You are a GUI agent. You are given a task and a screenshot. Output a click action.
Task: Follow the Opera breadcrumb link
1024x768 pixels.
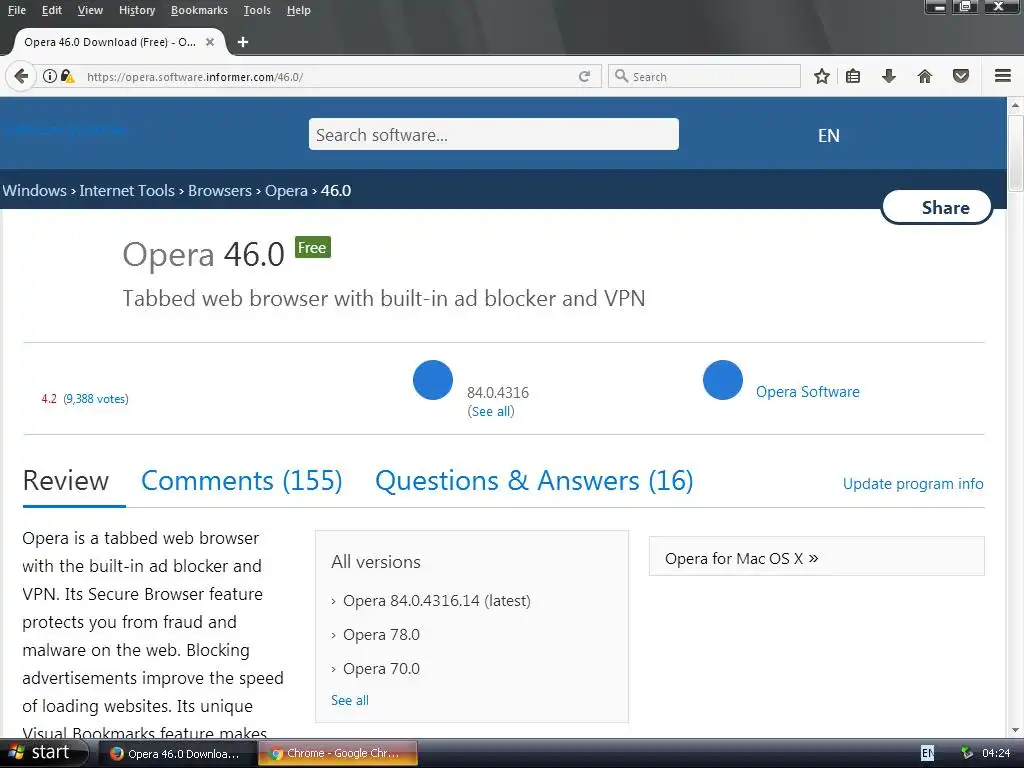[x=286, y=191]
